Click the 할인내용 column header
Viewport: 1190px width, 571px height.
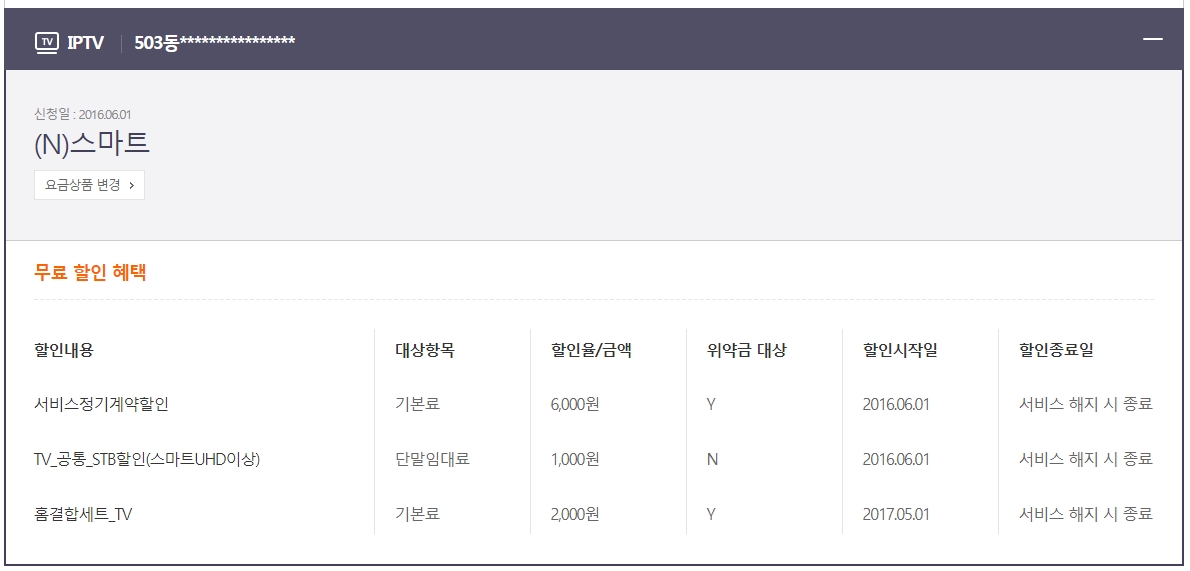(x=64, y=350)
